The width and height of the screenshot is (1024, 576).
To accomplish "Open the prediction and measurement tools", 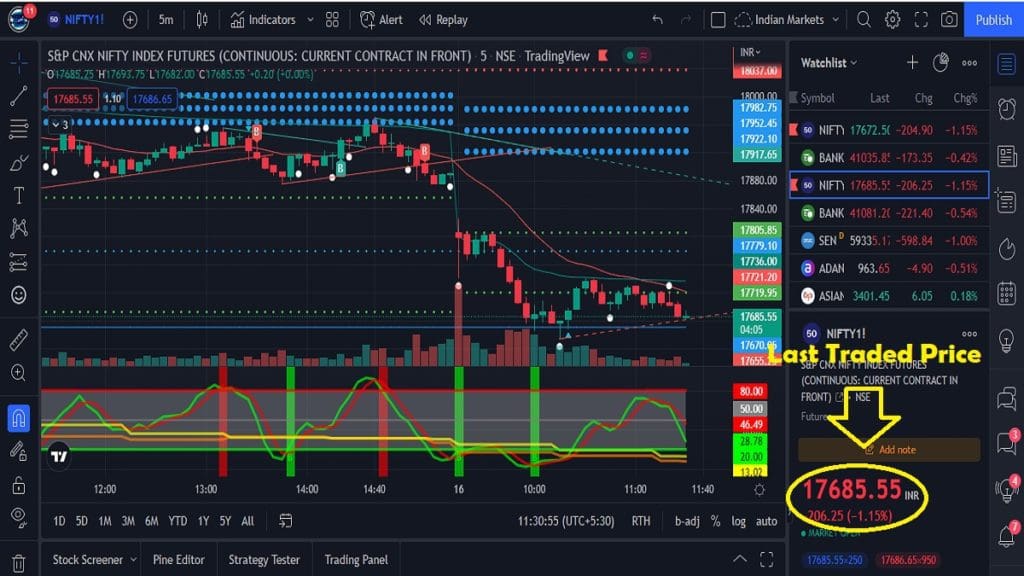I will tap(19, 262).
